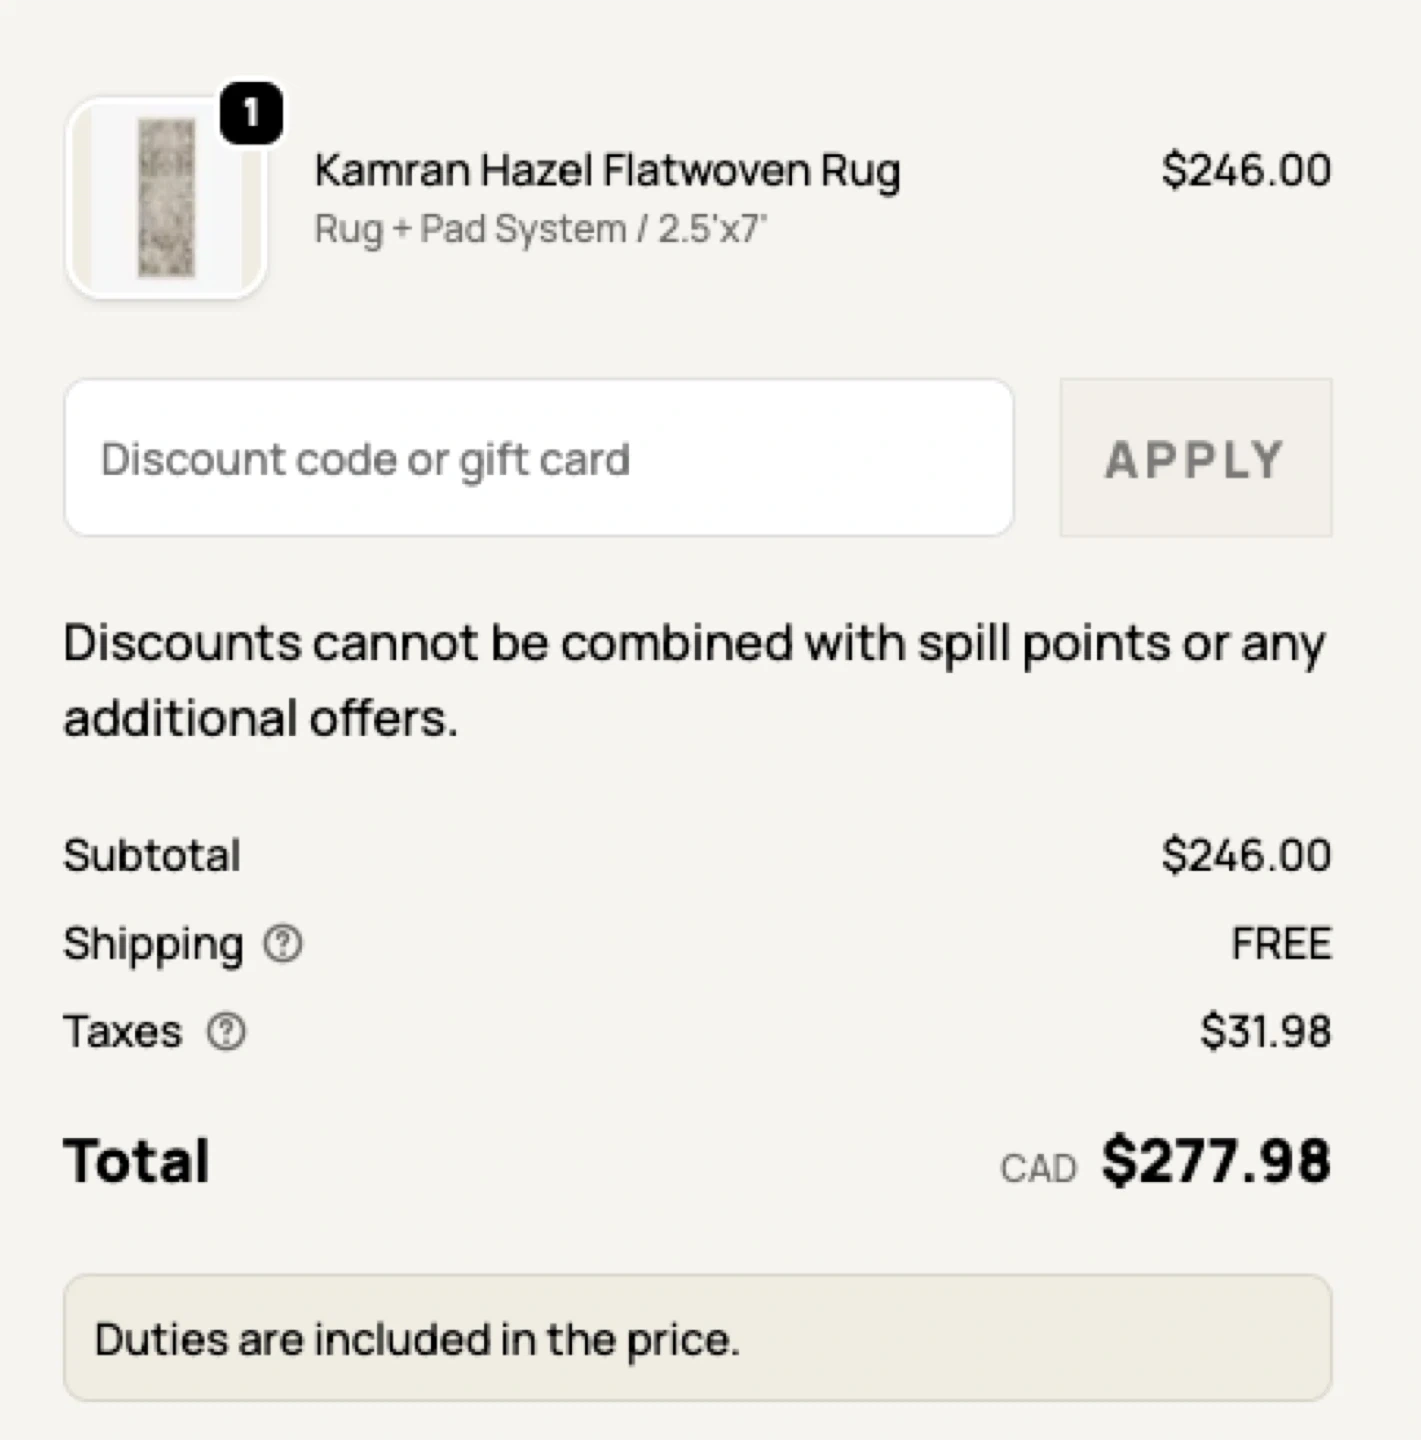This screenshot has width=1421, height=1440.
Task: Click the Taxes help question mark icon
Action: pos(226,1031)
